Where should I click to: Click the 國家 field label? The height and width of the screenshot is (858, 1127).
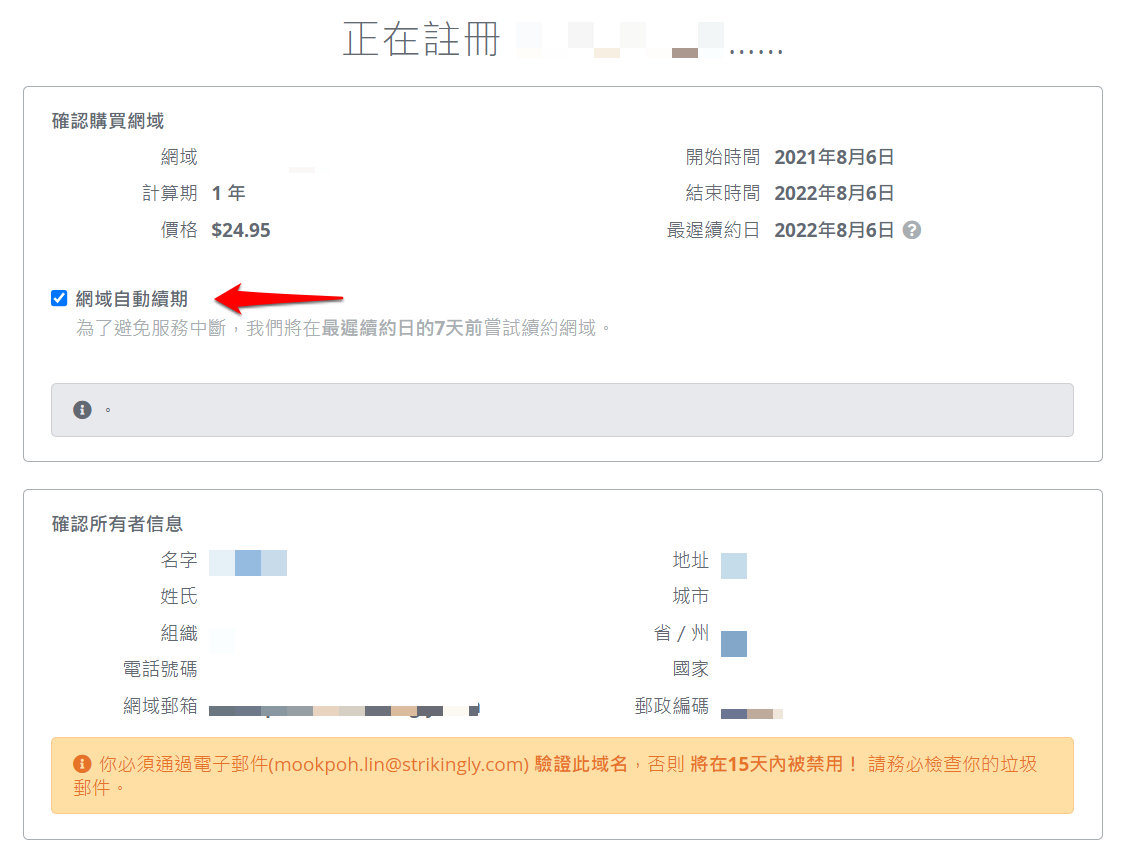pyautogui.click(x=691, y=669)
